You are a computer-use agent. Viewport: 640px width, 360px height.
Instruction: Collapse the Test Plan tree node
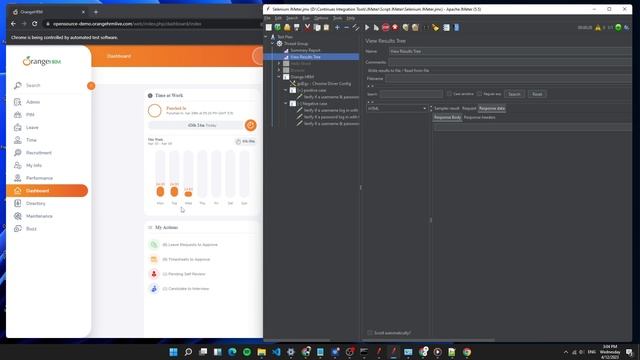click(x=266, y=37)
